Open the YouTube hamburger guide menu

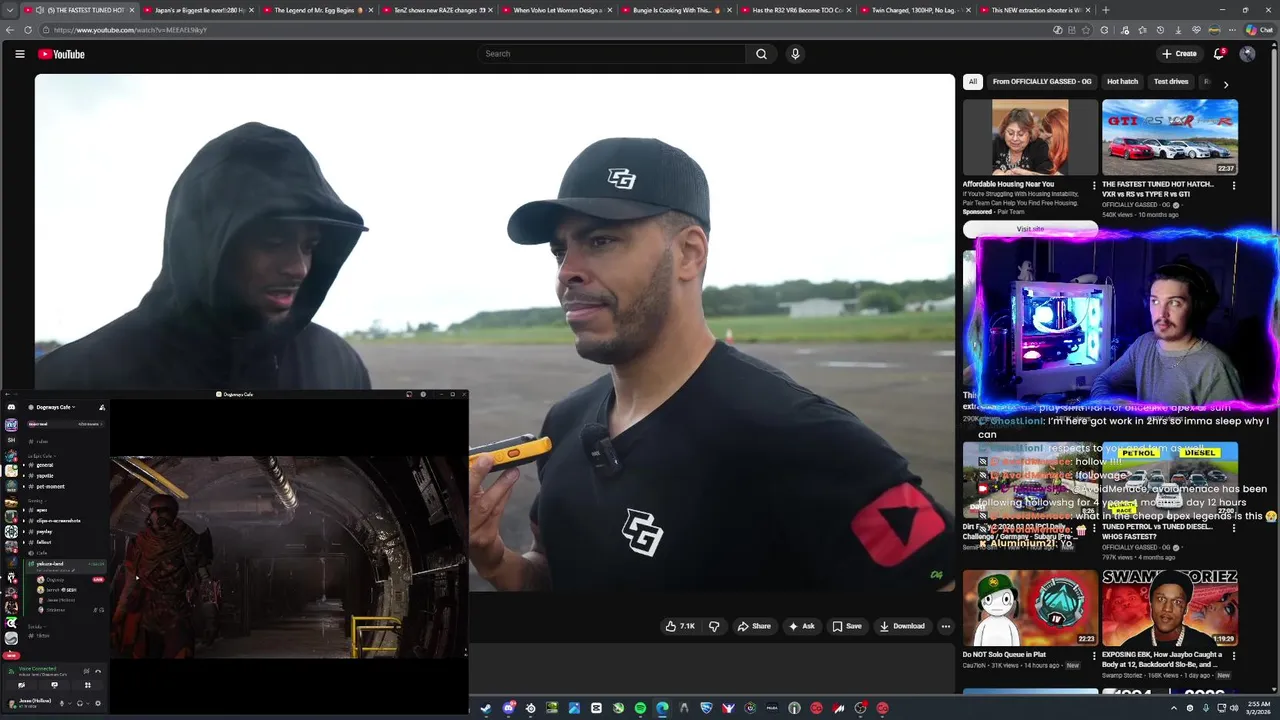[x=19, y=54]
